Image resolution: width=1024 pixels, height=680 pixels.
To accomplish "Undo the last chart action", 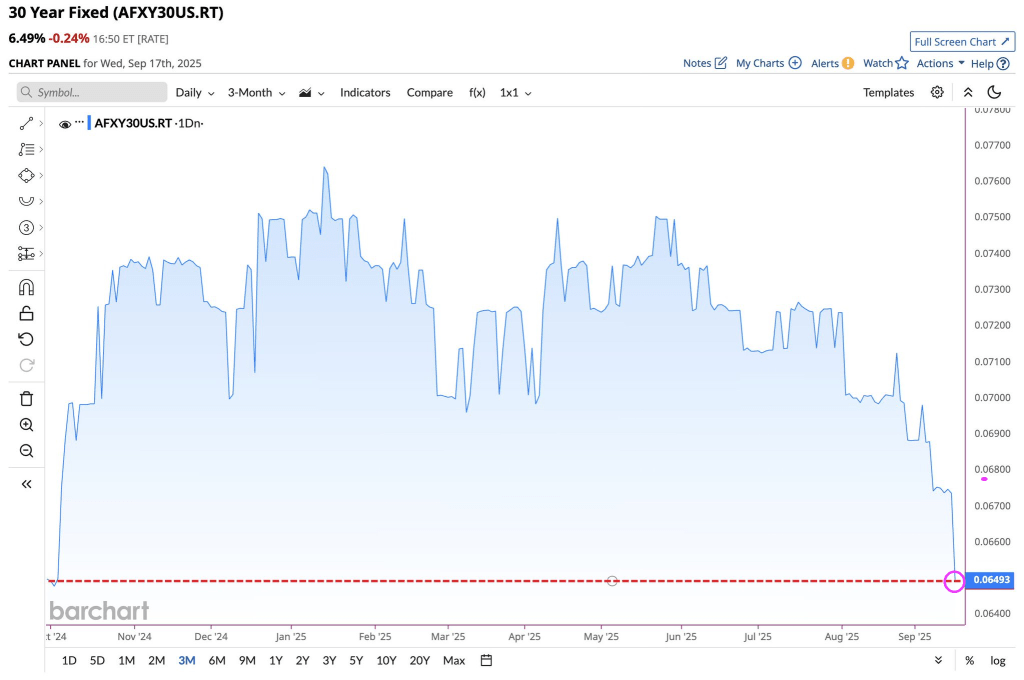I will point(27,339).
